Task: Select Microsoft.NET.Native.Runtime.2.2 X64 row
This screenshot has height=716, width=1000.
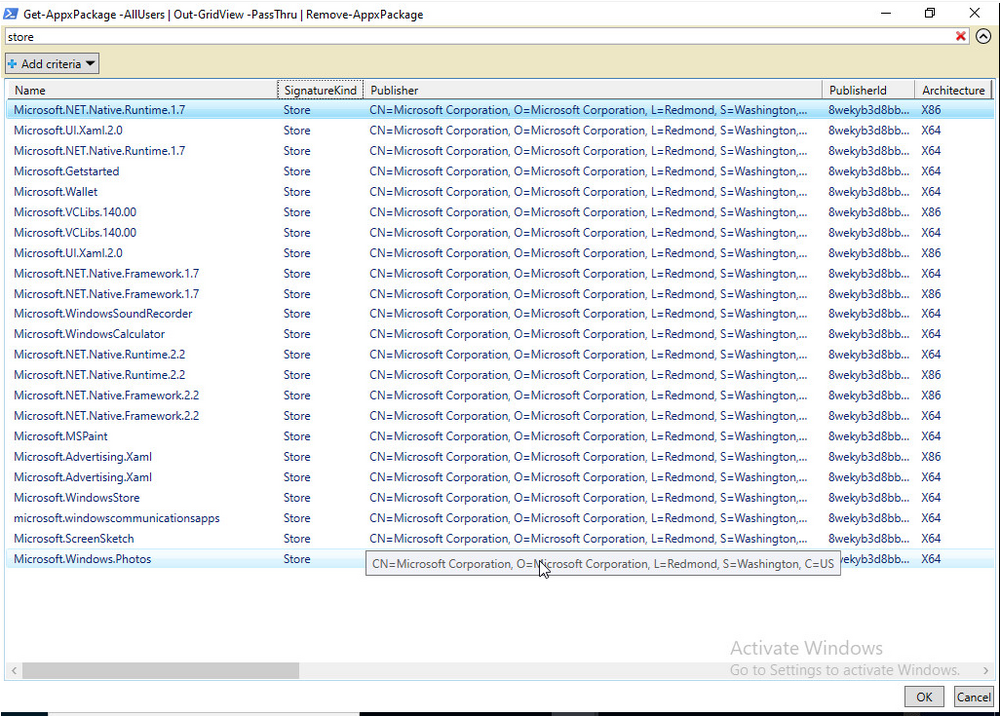Action: [500, 354]
